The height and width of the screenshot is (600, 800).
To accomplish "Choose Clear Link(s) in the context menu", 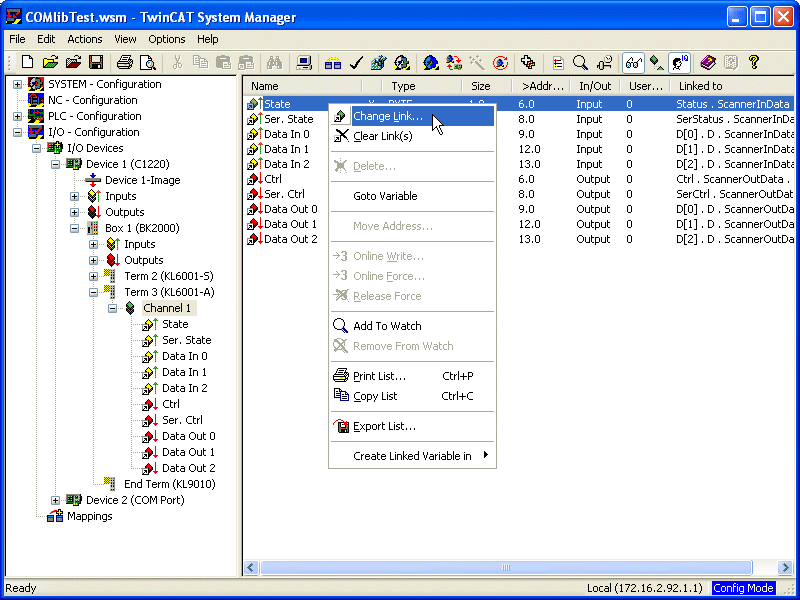I will tap(412, 136).
